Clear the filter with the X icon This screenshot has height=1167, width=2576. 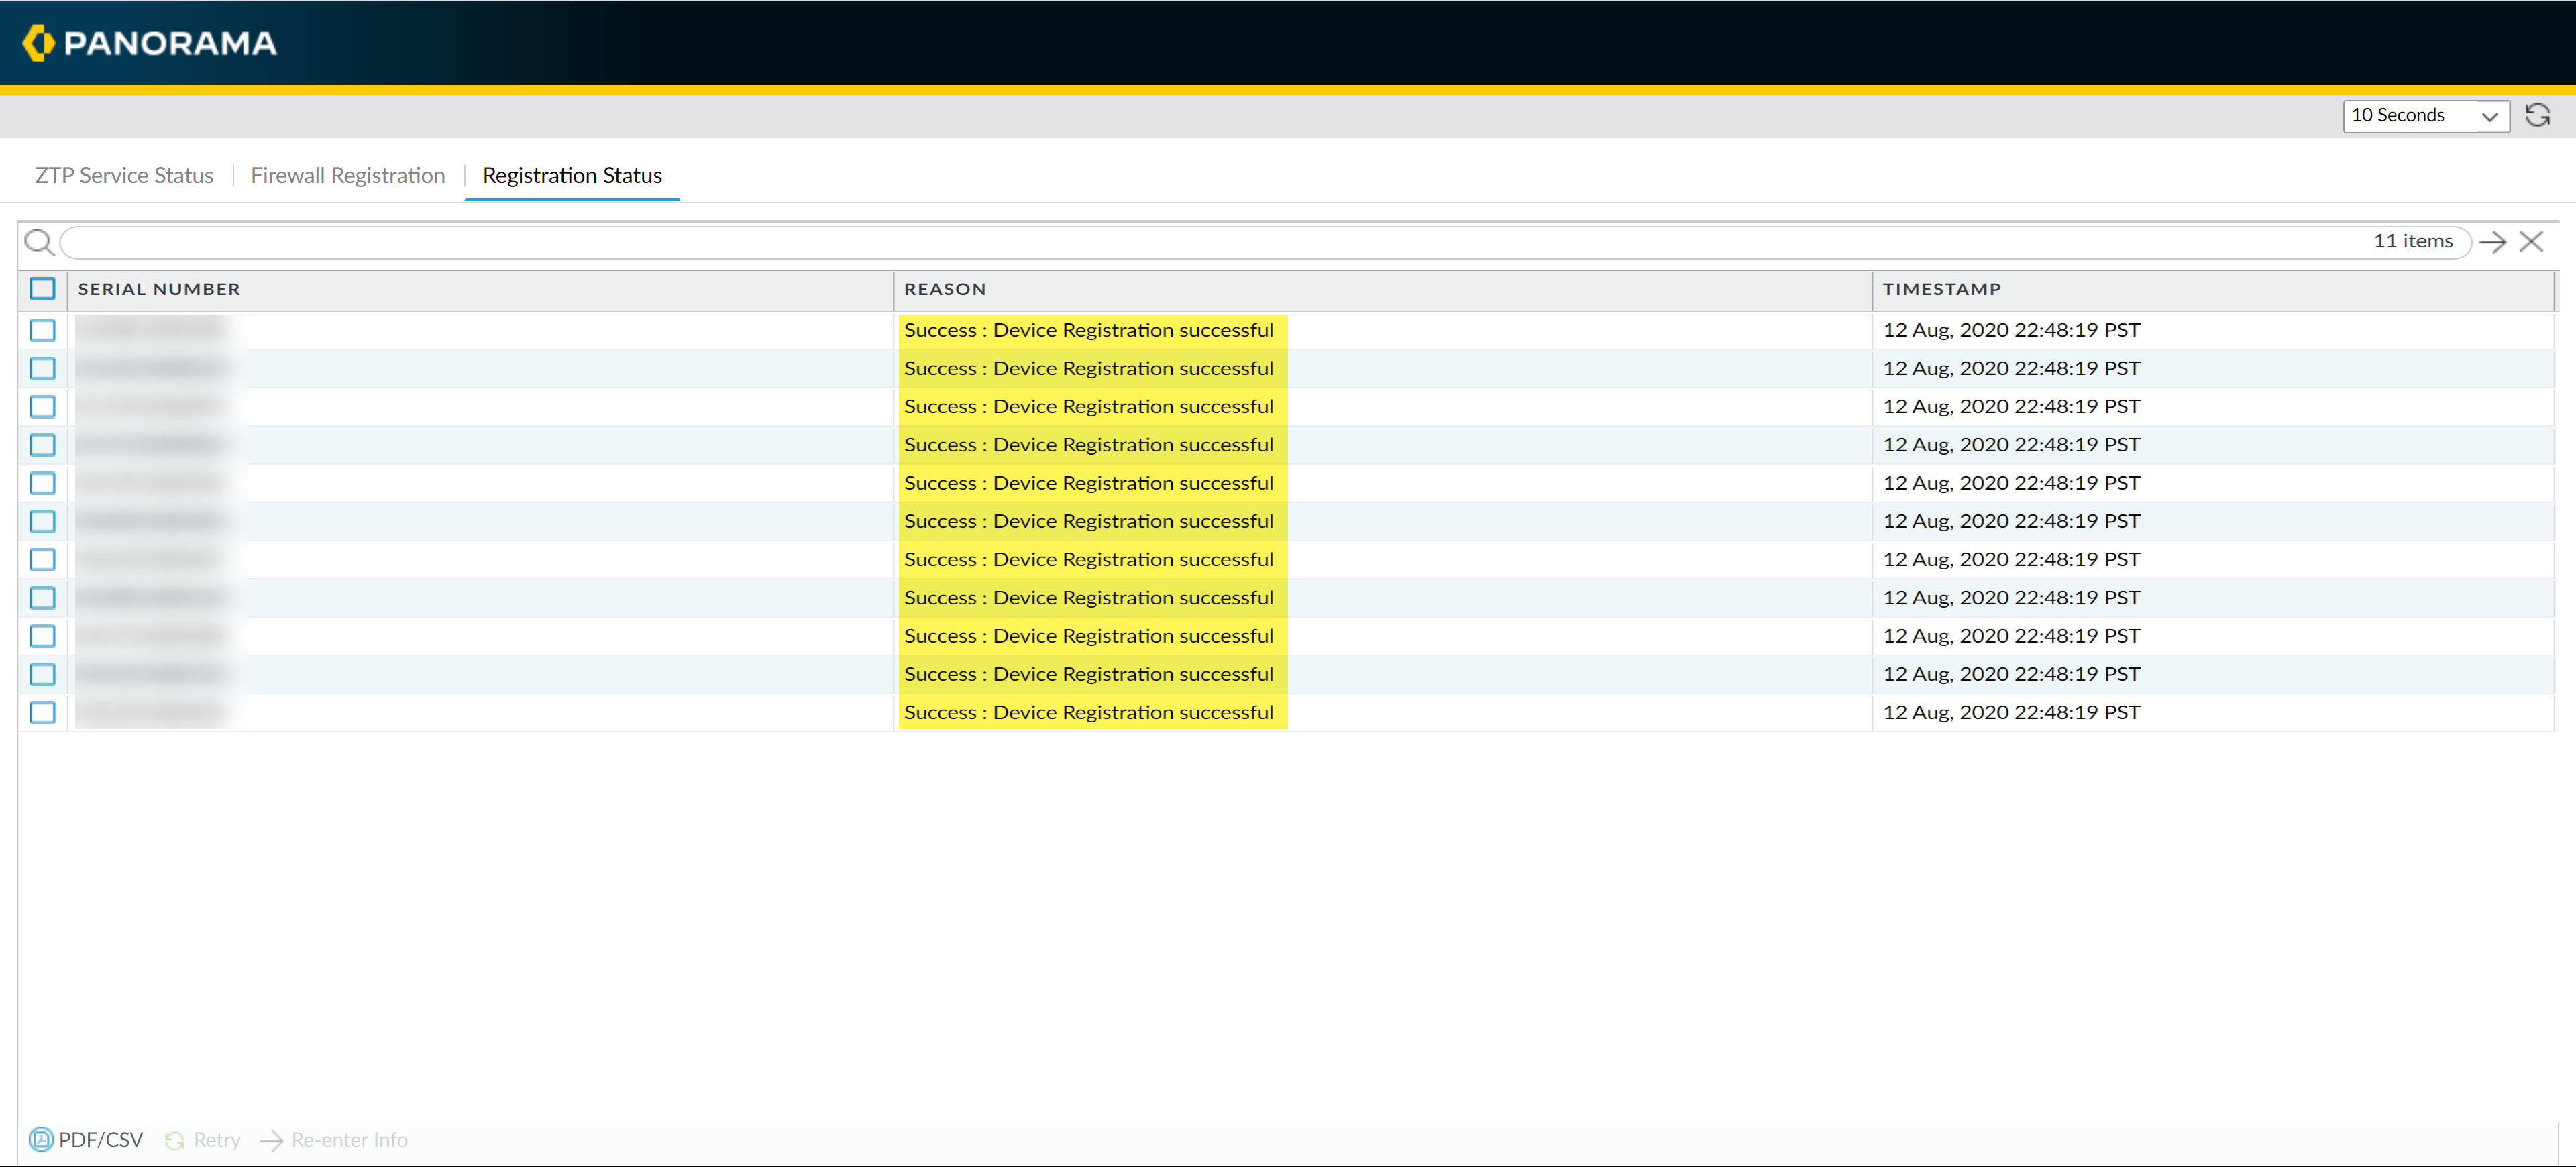[x=2531, y=242]
